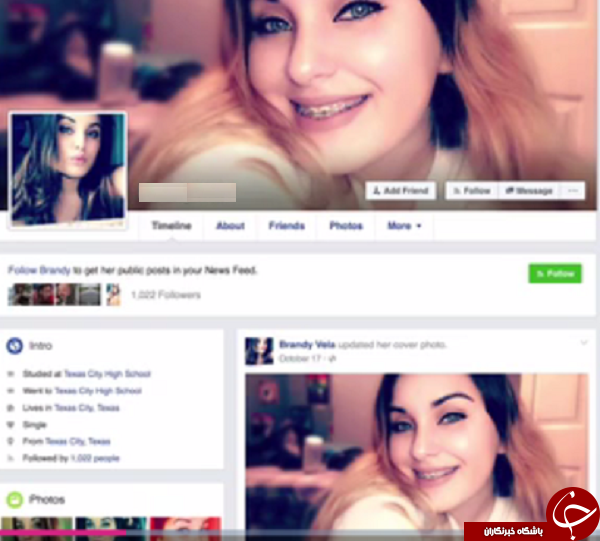The image size is (600, 541).
Task: Open the profile picture thumbnail
Action: click(68, 170)
